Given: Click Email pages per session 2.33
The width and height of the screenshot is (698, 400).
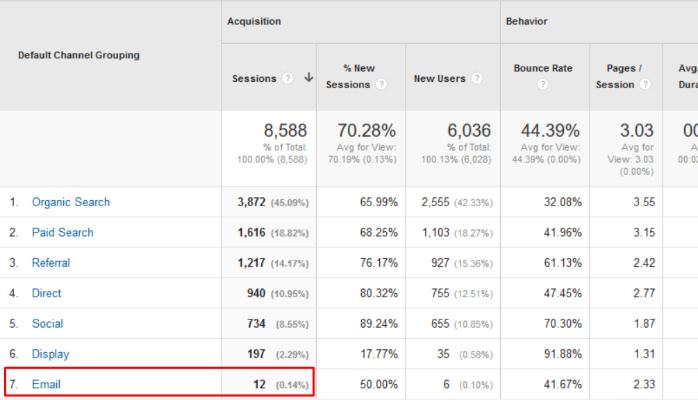Looking at the screenshot, I should (644, 384).
